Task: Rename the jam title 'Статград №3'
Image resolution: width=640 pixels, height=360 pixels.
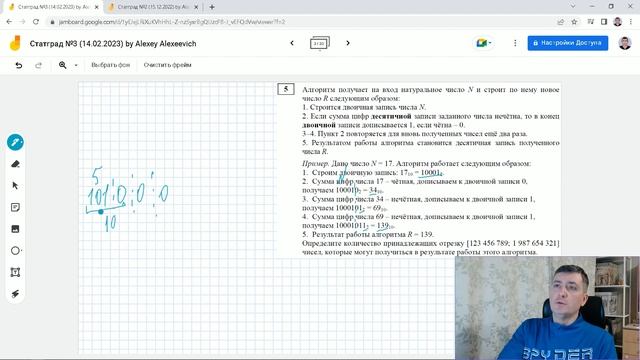Action: (113, 44)
